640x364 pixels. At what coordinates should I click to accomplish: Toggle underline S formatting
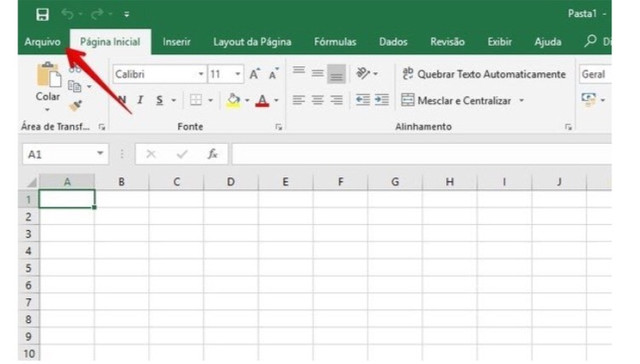pyautogui.click(x=160, y=100)
